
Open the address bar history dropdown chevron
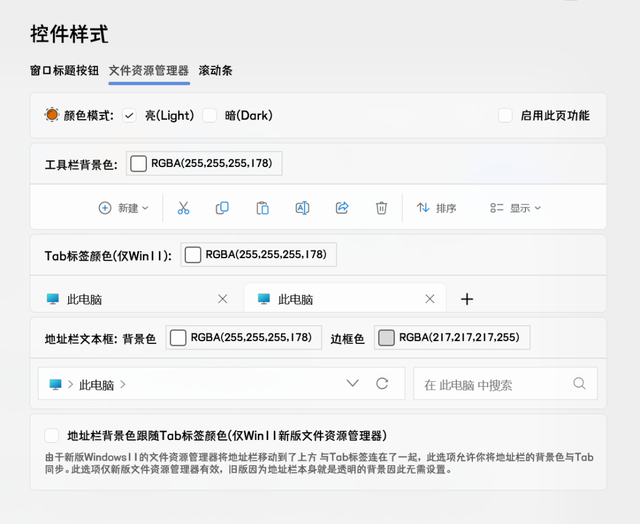pyautogui.click(x=352, y=383)
